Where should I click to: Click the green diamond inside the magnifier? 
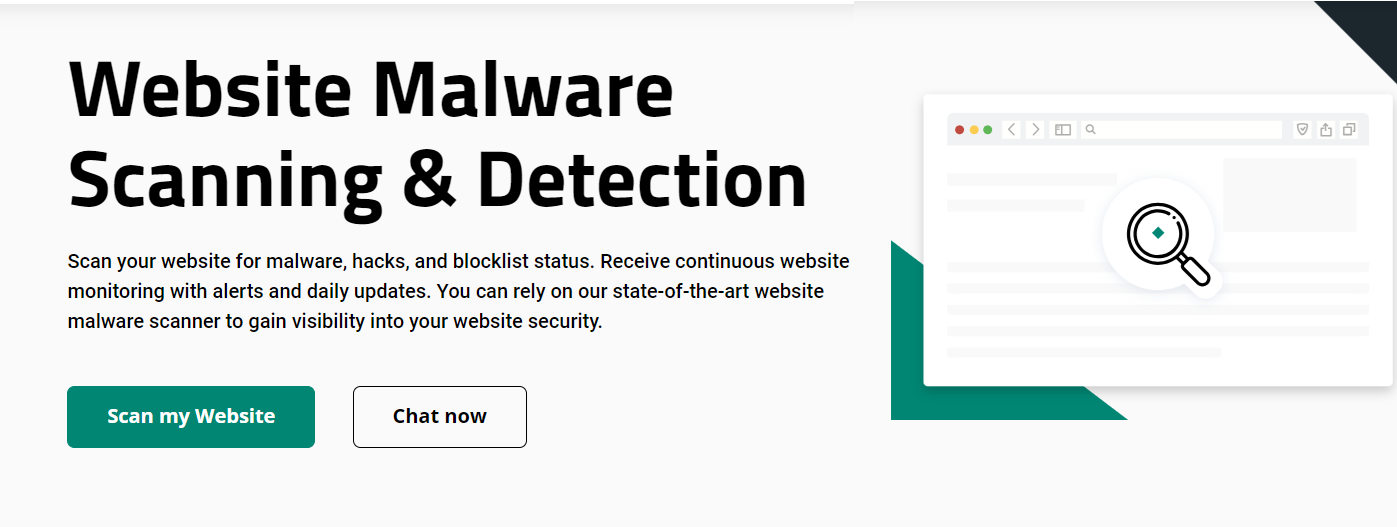tap(1158, 233)
